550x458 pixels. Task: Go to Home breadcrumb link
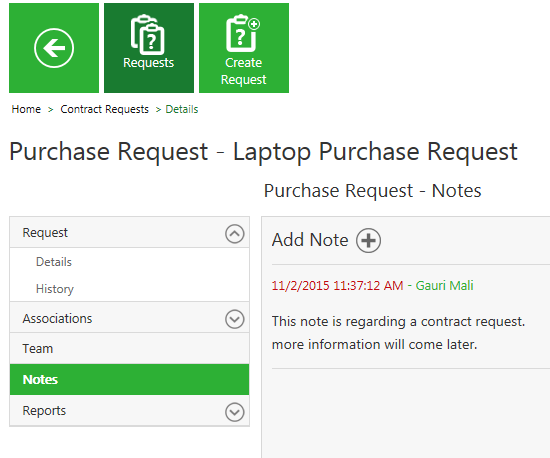tap(26, 109)
